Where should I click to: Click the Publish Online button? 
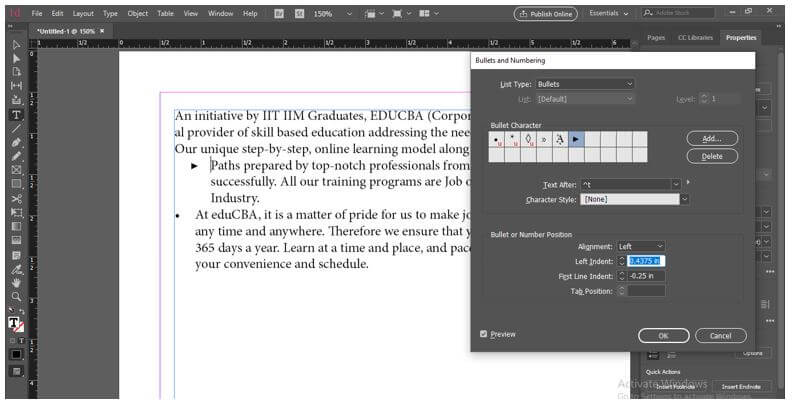point(546,14)
